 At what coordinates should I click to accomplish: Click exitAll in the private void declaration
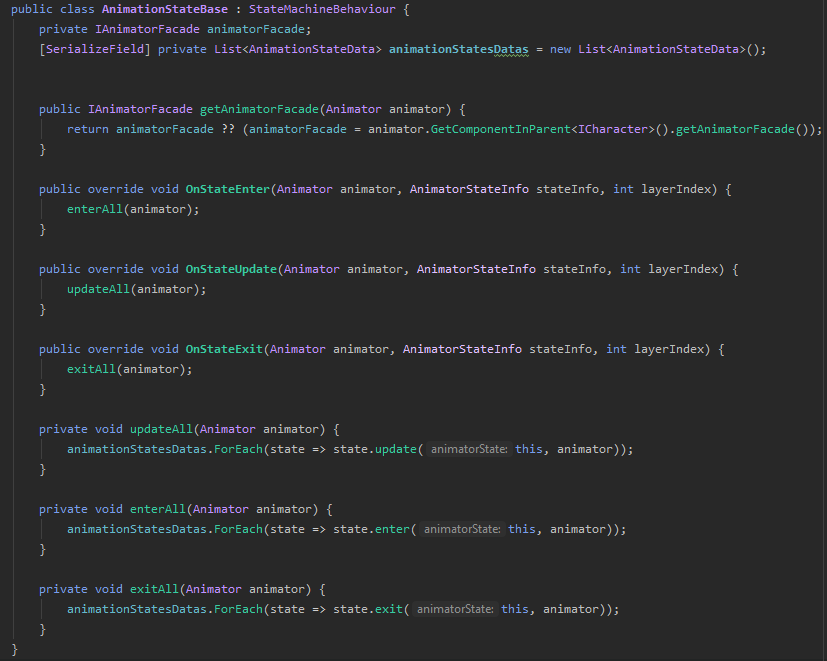tap(154, 589)
